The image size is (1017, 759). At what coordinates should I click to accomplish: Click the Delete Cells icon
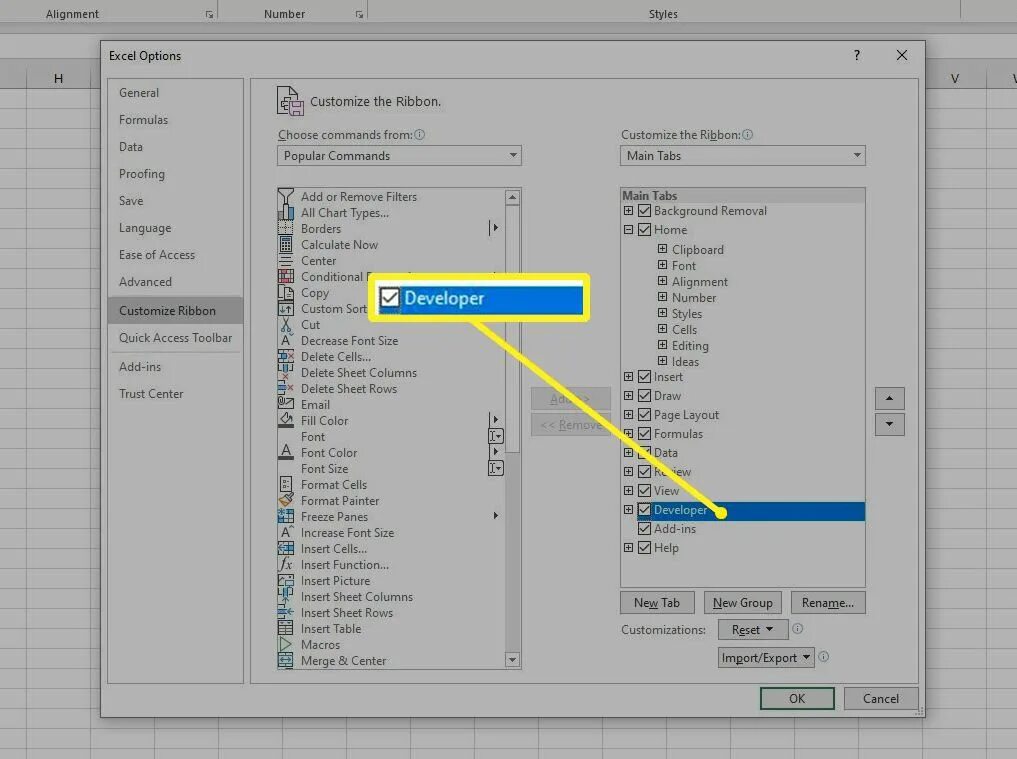tap(285, 357)
